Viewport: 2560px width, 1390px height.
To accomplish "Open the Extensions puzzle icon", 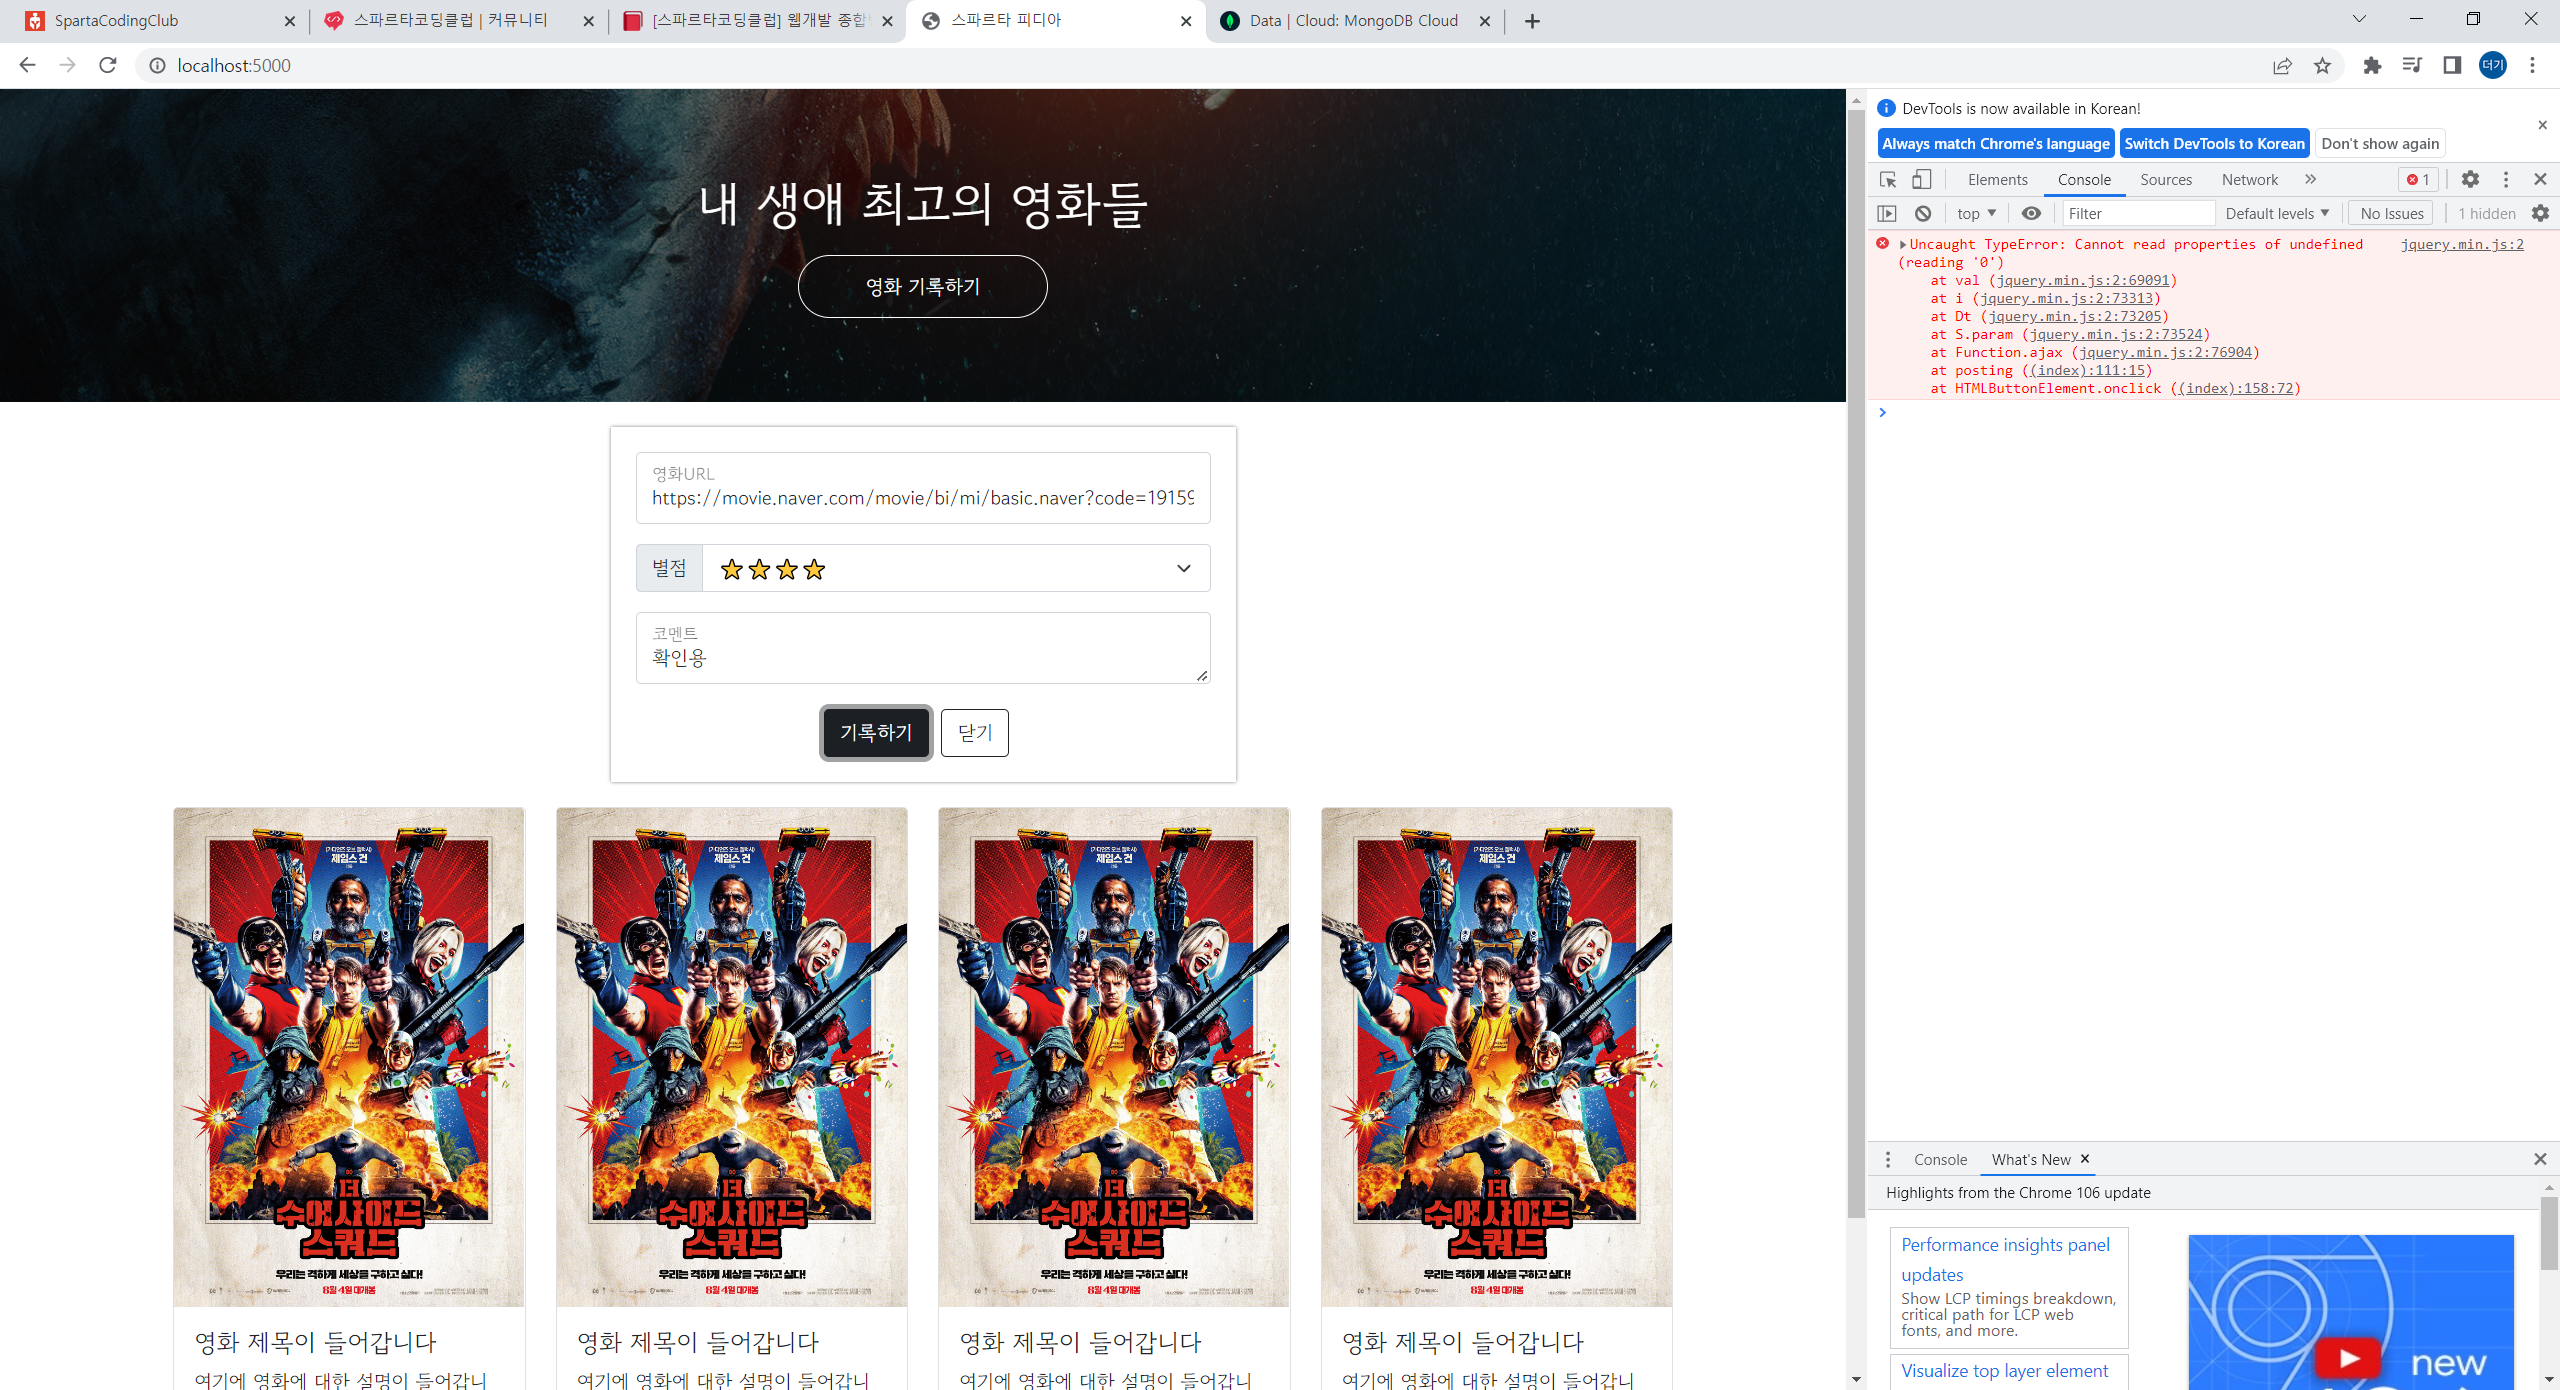I will coord(2372,65).
